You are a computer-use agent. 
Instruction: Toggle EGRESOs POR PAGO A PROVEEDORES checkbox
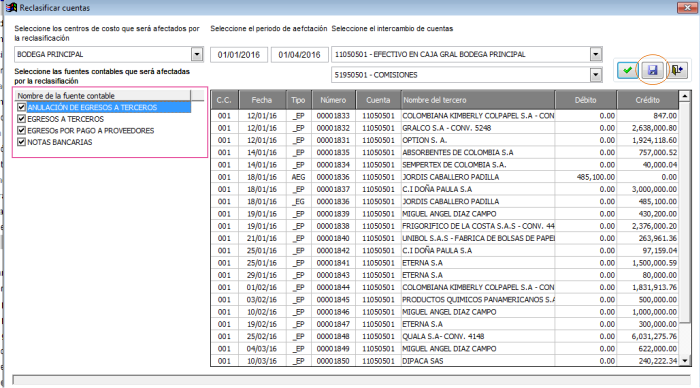21,130
